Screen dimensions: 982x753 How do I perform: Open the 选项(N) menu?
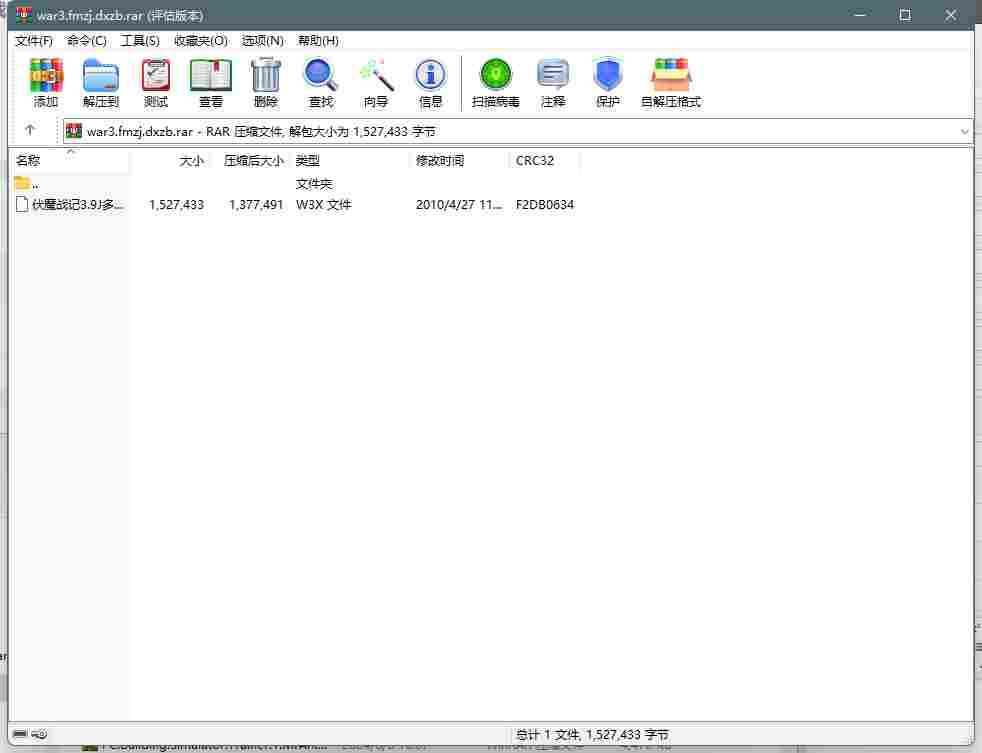pos(262,41)
